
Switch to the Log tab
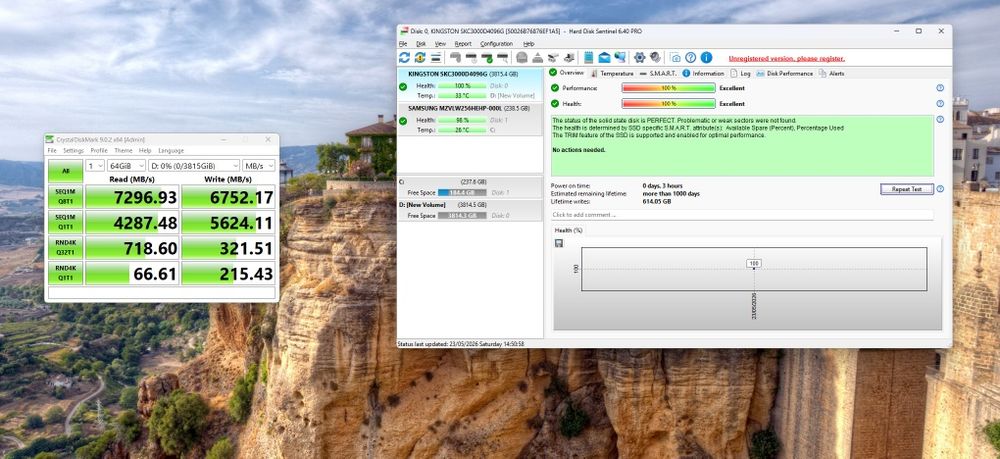740,73
